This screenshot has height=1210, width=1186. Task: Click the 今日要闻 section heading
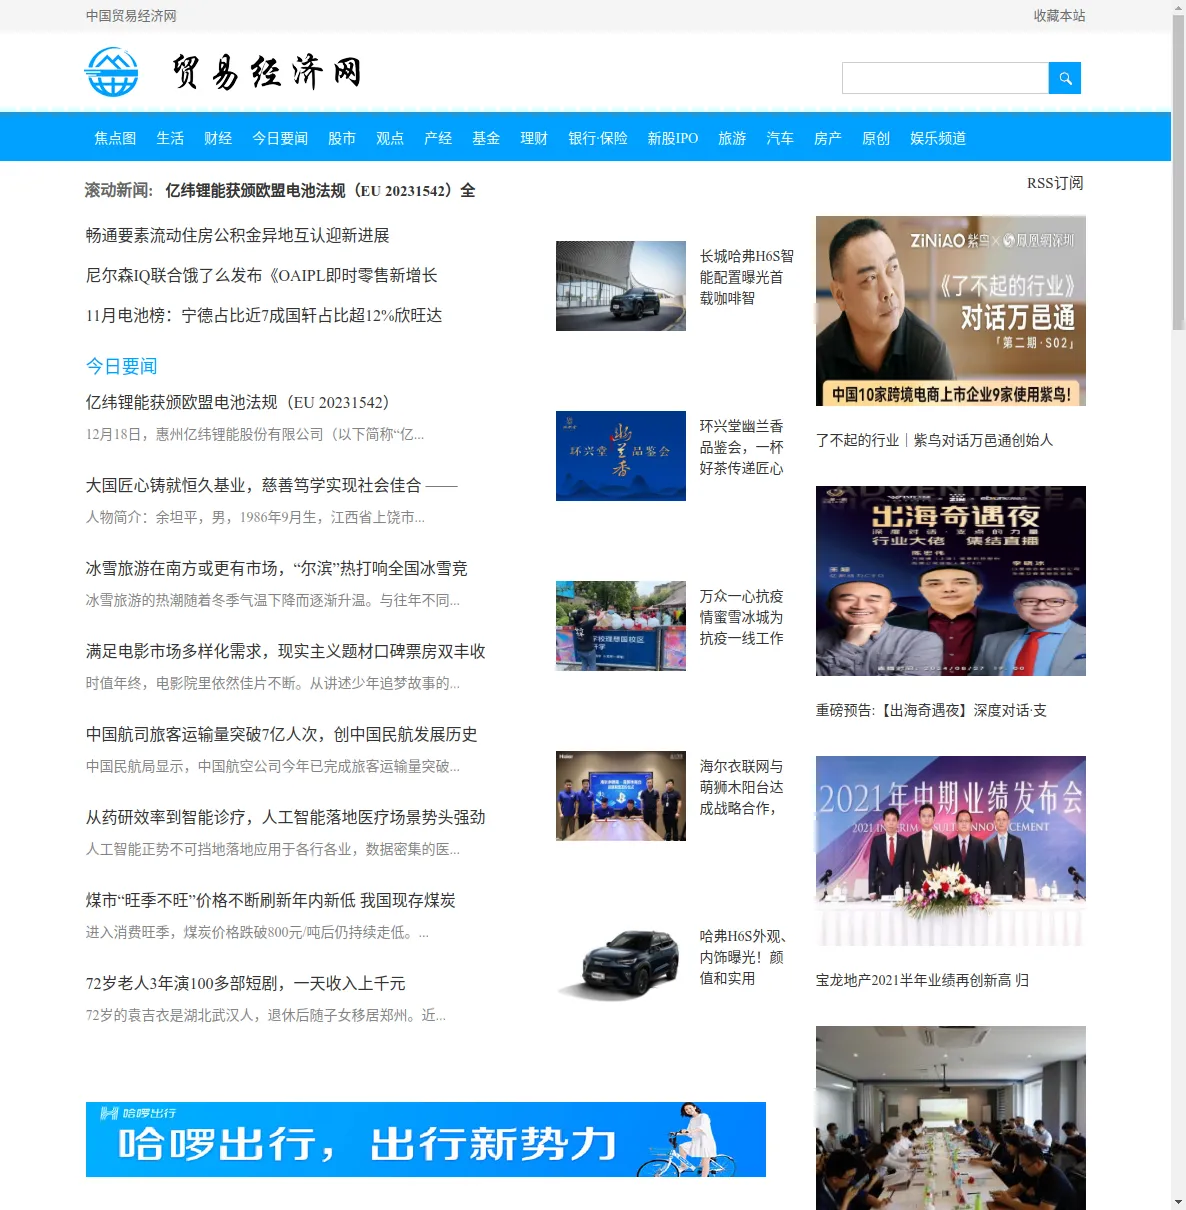pyautogui.click(x=121, y=366)
